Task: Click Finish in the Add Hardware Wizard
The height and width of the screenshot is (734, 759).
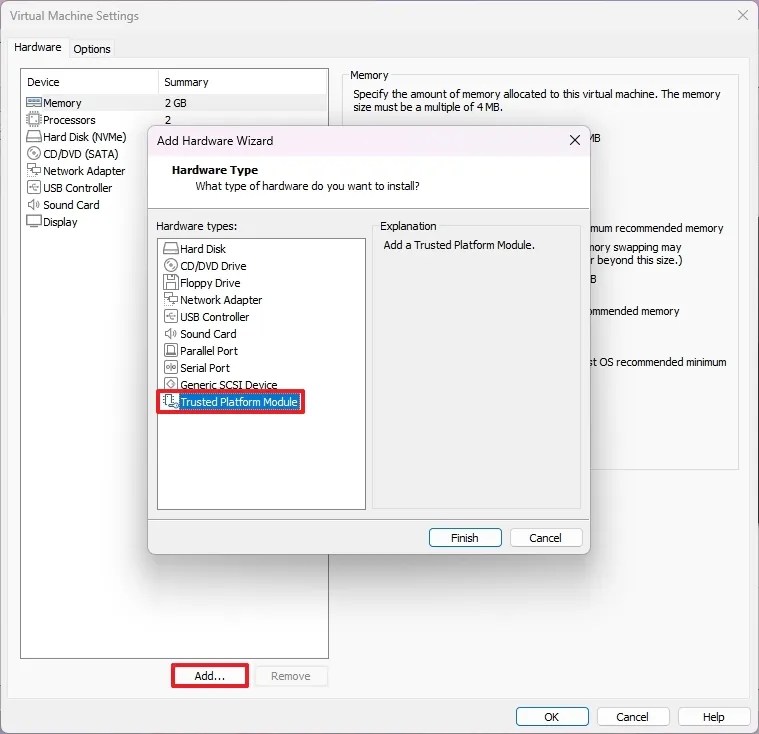Action: click(465, 537)
